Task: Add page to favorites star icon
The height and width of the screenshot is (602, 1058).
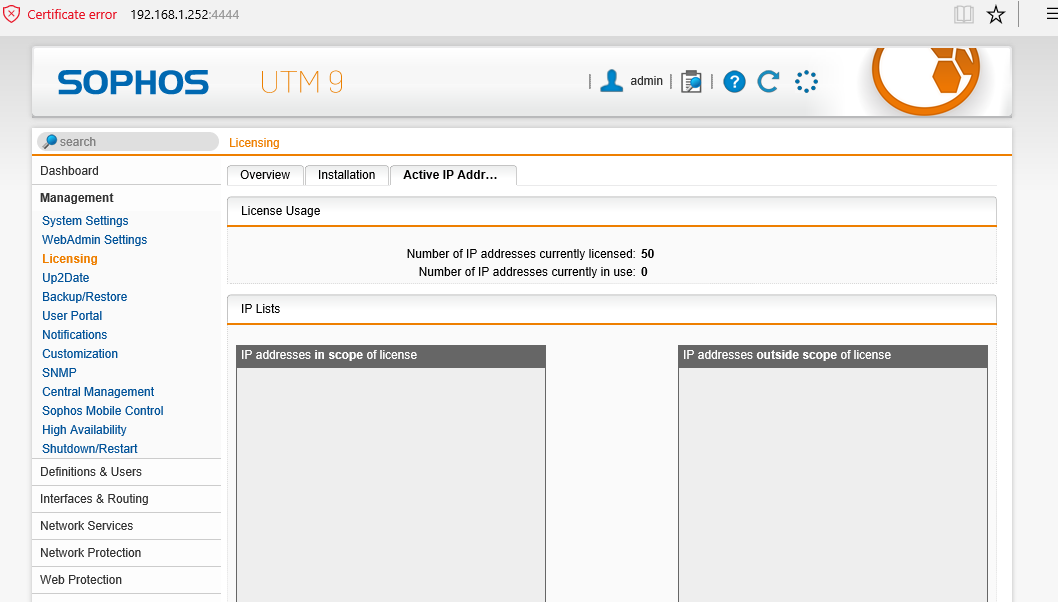Action: 996,14
